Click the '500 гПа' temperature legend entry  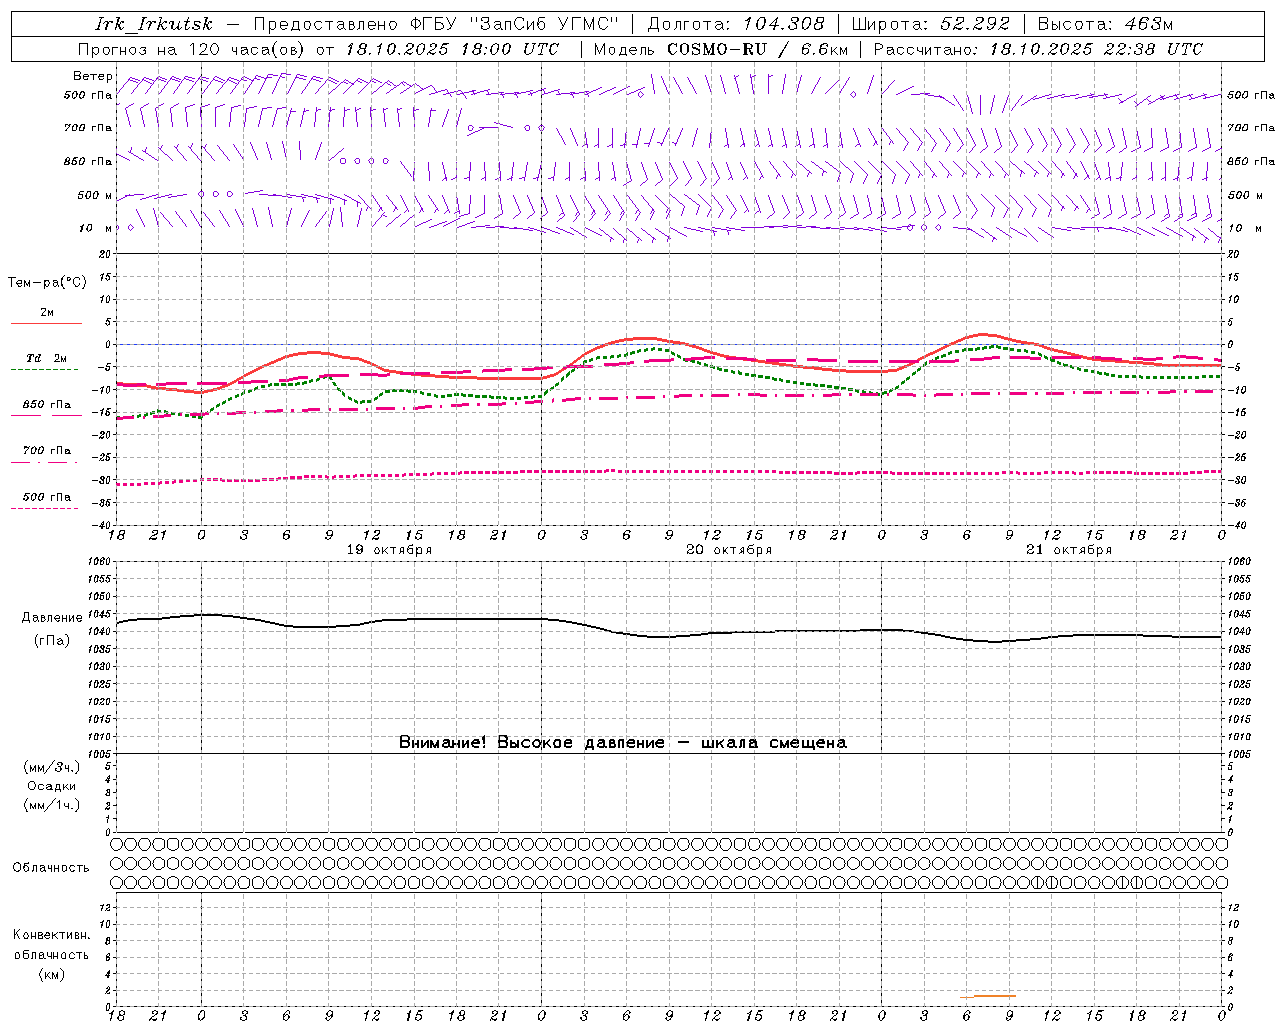47,497
